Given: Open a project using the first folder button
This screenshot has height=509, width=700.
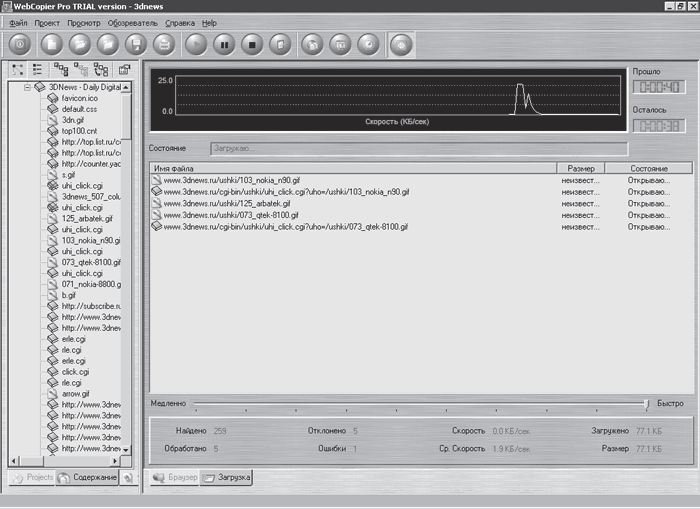Looking at the screenshot, I should coord(80,44).
